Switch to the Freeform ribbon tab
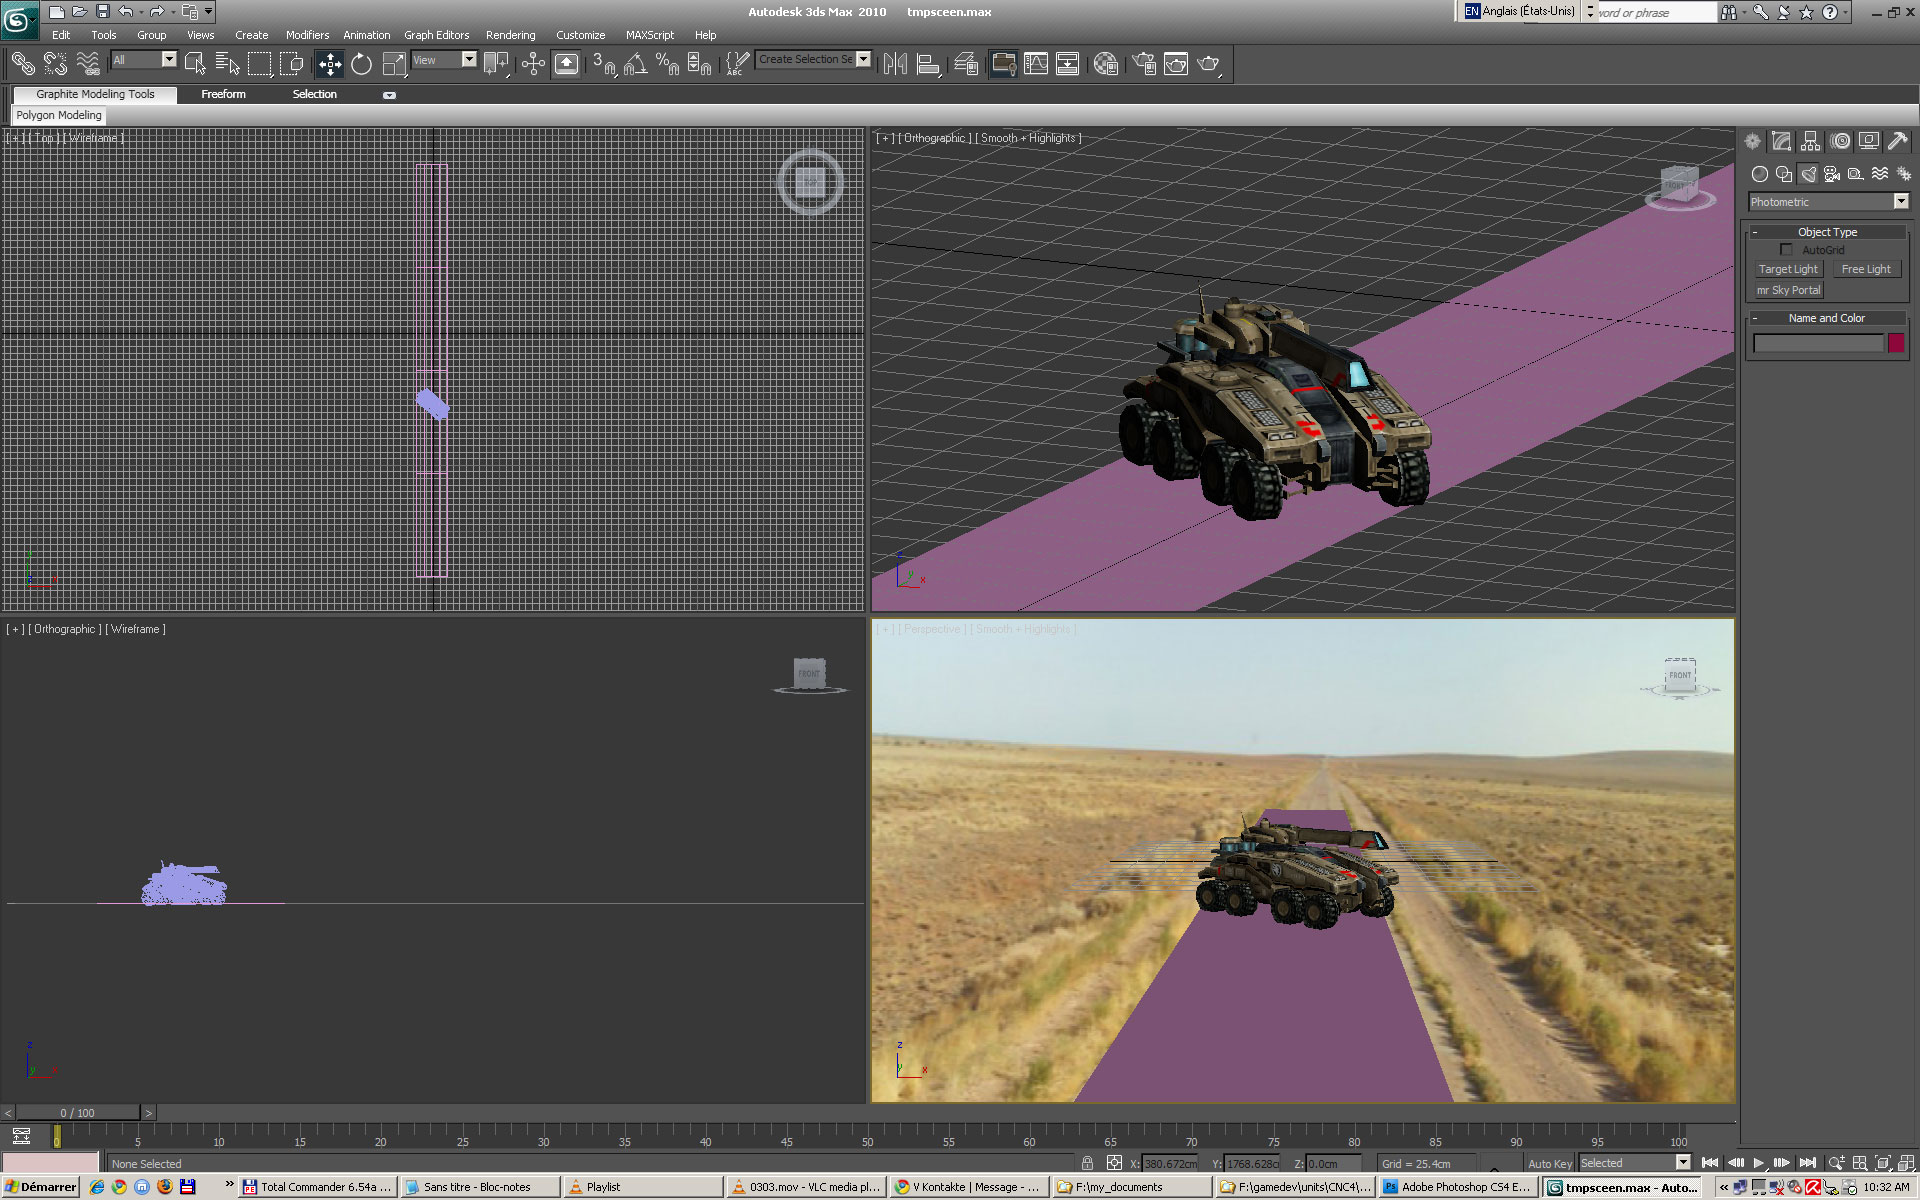 point(223,94)
